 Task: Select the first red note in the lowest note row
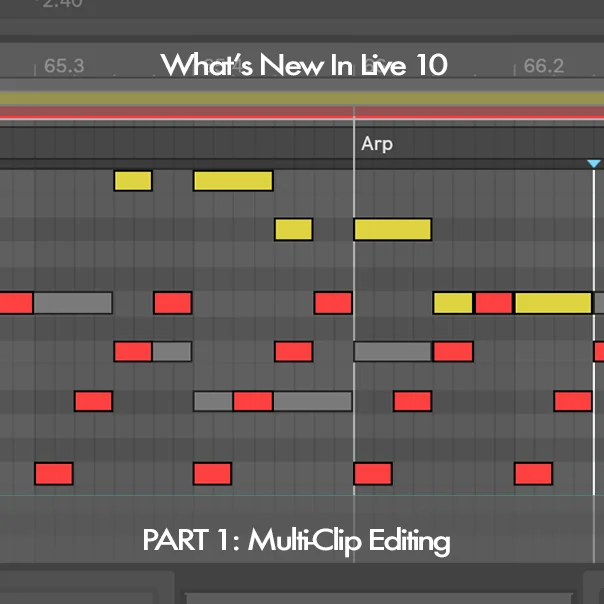pyautogui.click(x=54, y=474)
